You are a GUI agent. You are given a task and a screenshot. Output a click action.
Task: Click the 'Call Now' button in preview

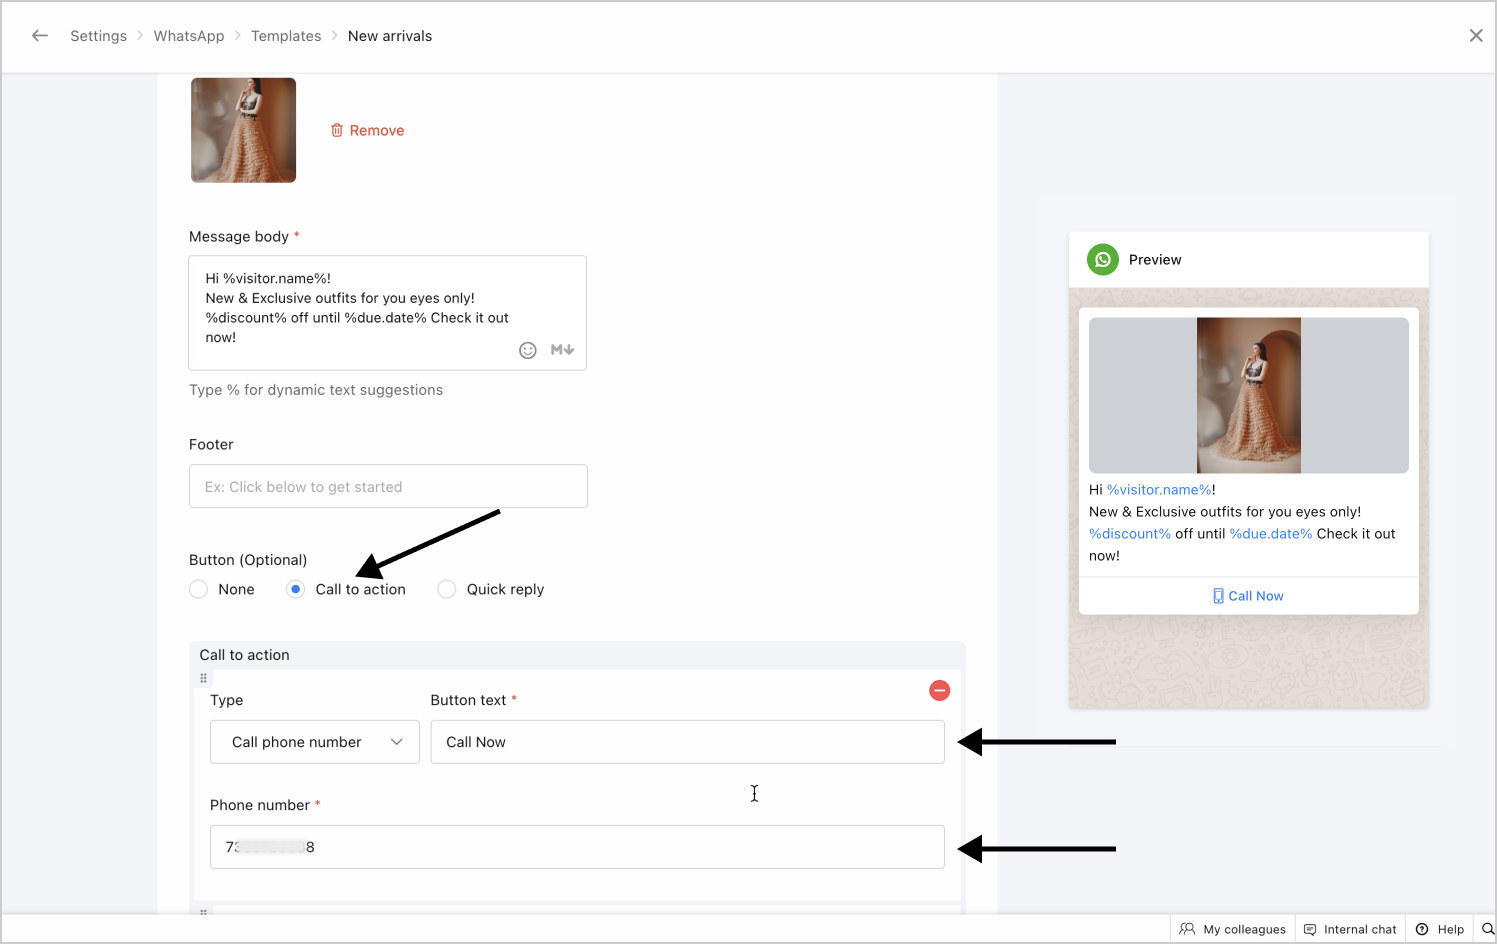click(1248, 596)
